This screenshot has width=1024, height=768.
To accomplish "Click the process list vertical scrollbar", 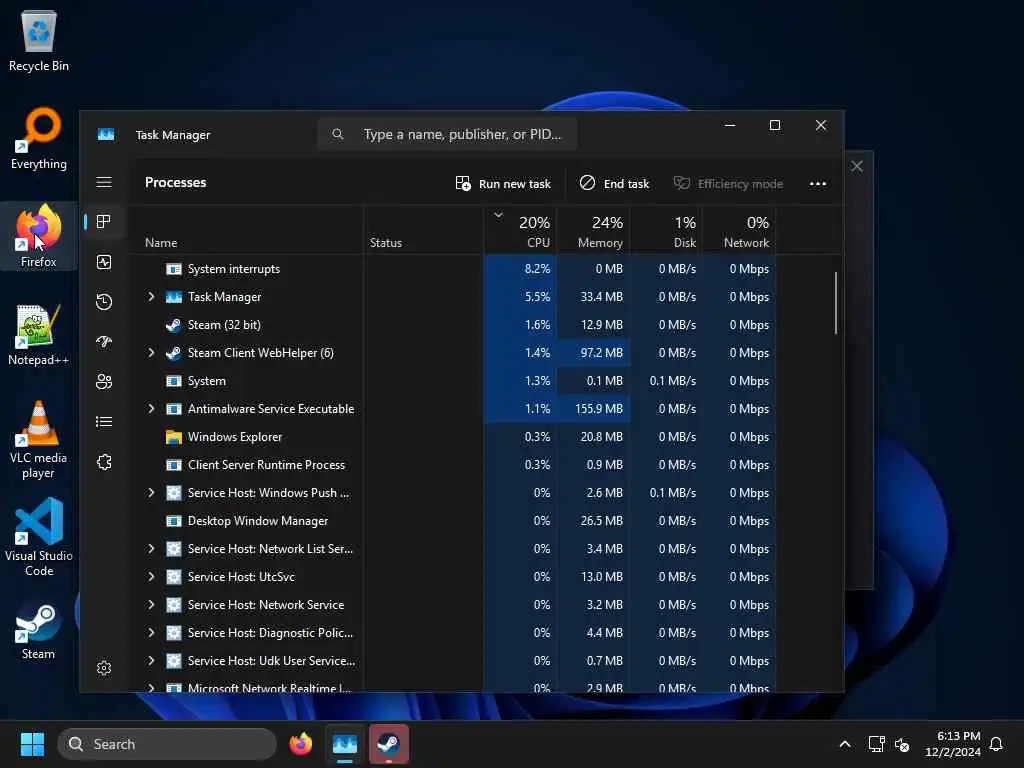I will point(836,304).
